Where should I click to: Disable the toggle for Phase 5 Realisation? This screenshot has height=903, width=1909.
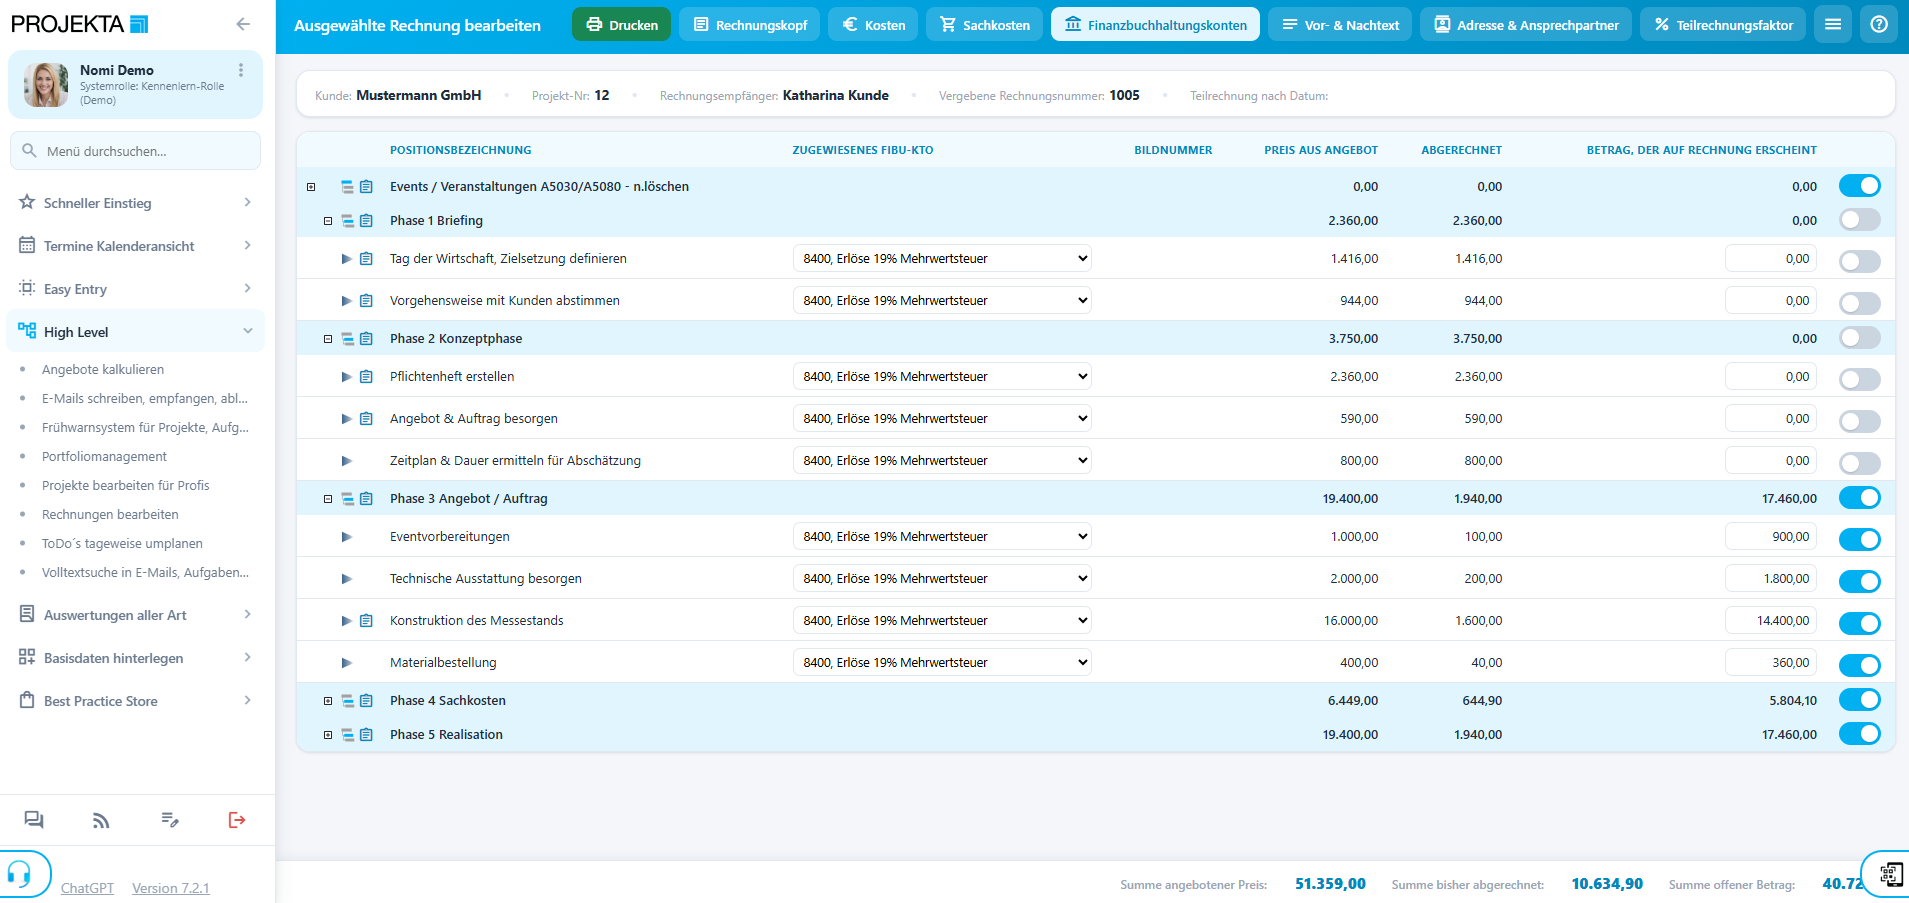(1859, 734)
